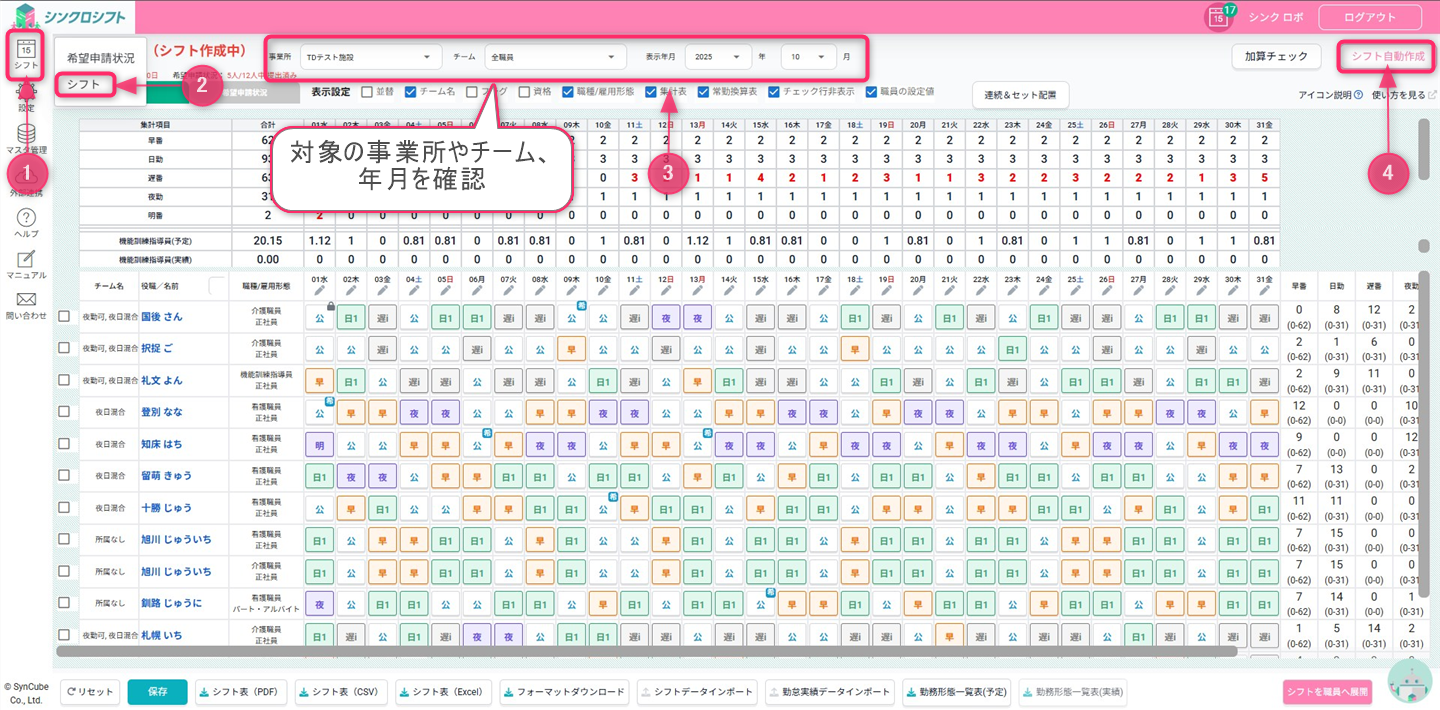Viewport: 1440px width, 710px height.
Task: Expand the チーム dropdown showing 全職員
Action: point(555,57)
